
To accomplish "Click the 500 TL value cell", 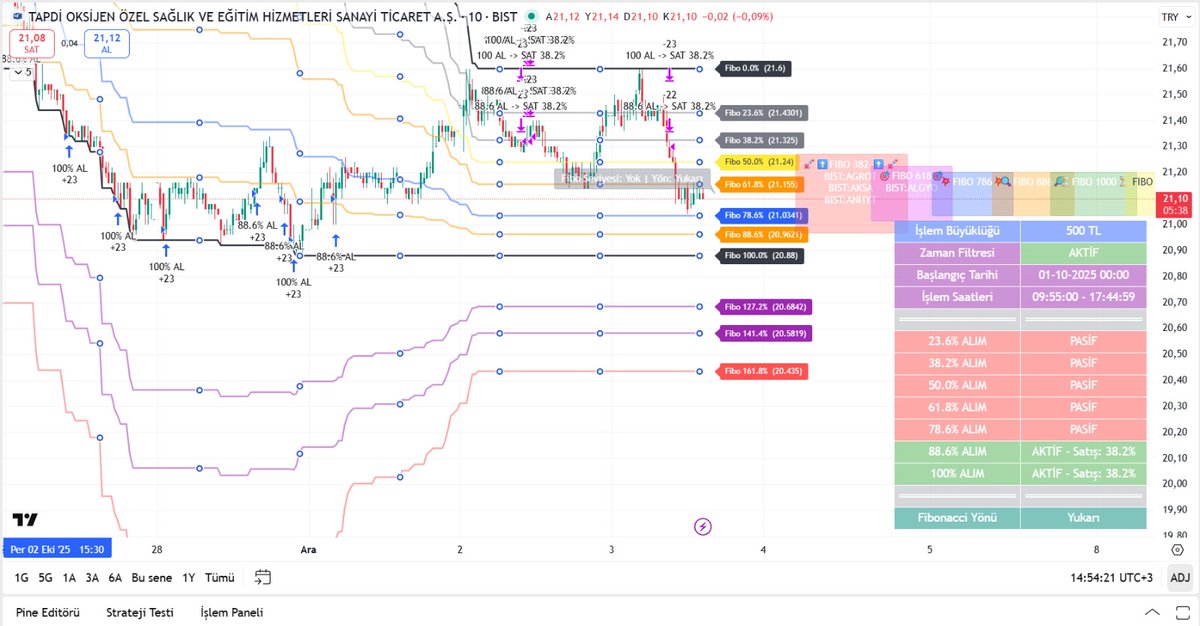I will 1084,231.
